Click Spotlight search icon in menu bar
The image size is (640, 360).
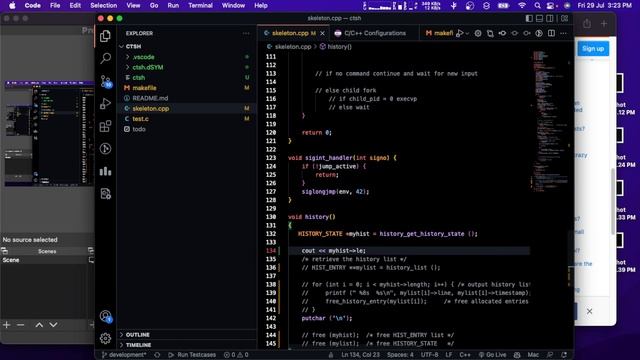click(537, 5)
